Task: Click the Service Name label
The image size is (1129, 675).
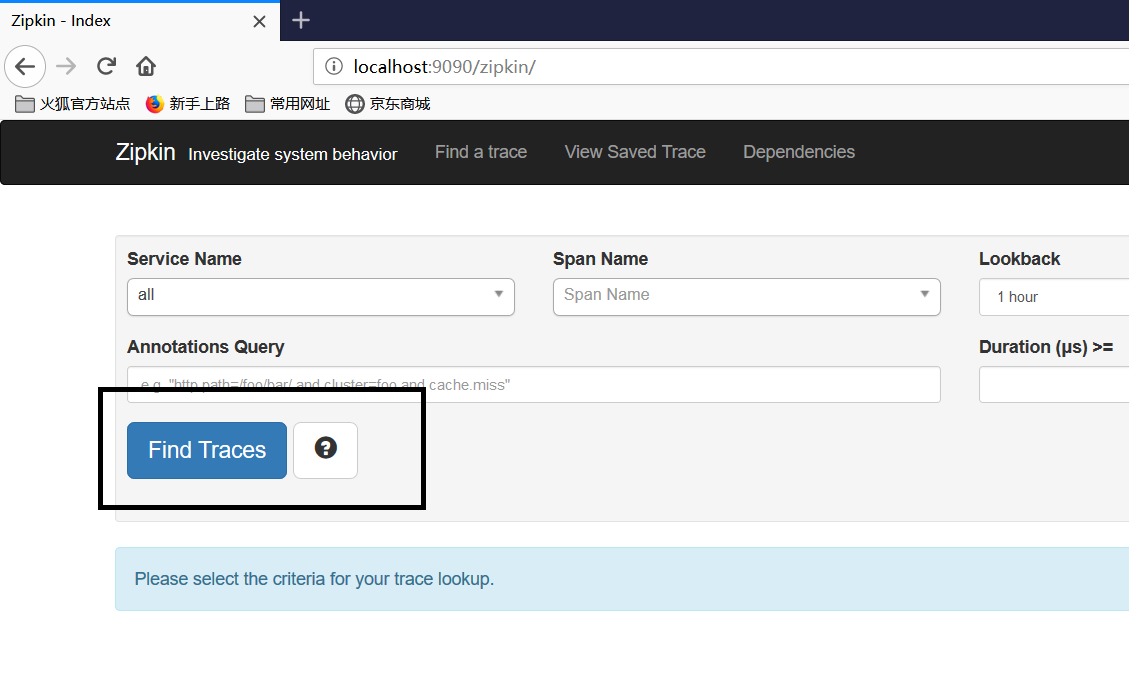Action: [184, 259]
